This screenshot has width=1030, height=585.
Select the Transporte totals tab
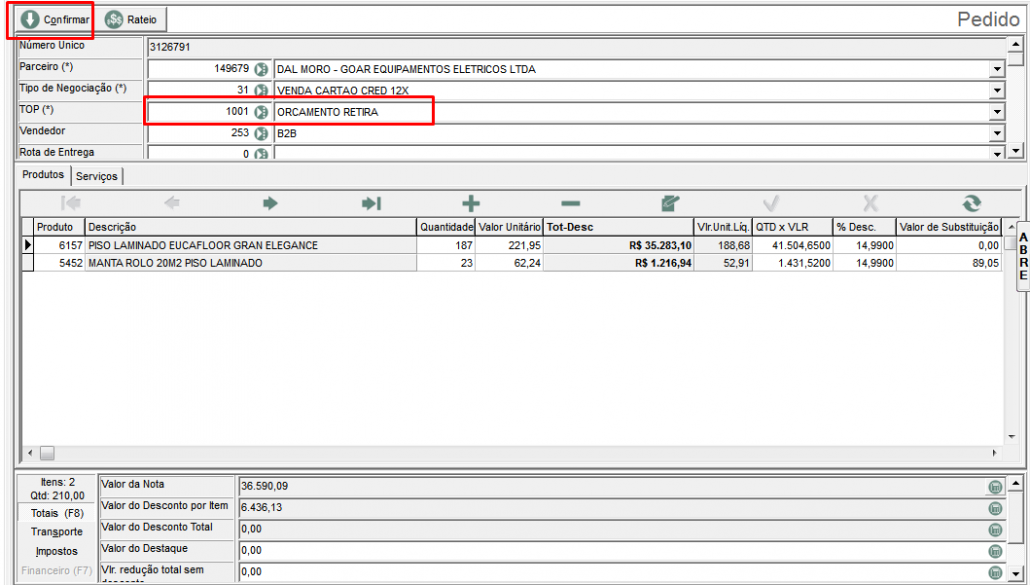tap(56, 532)
